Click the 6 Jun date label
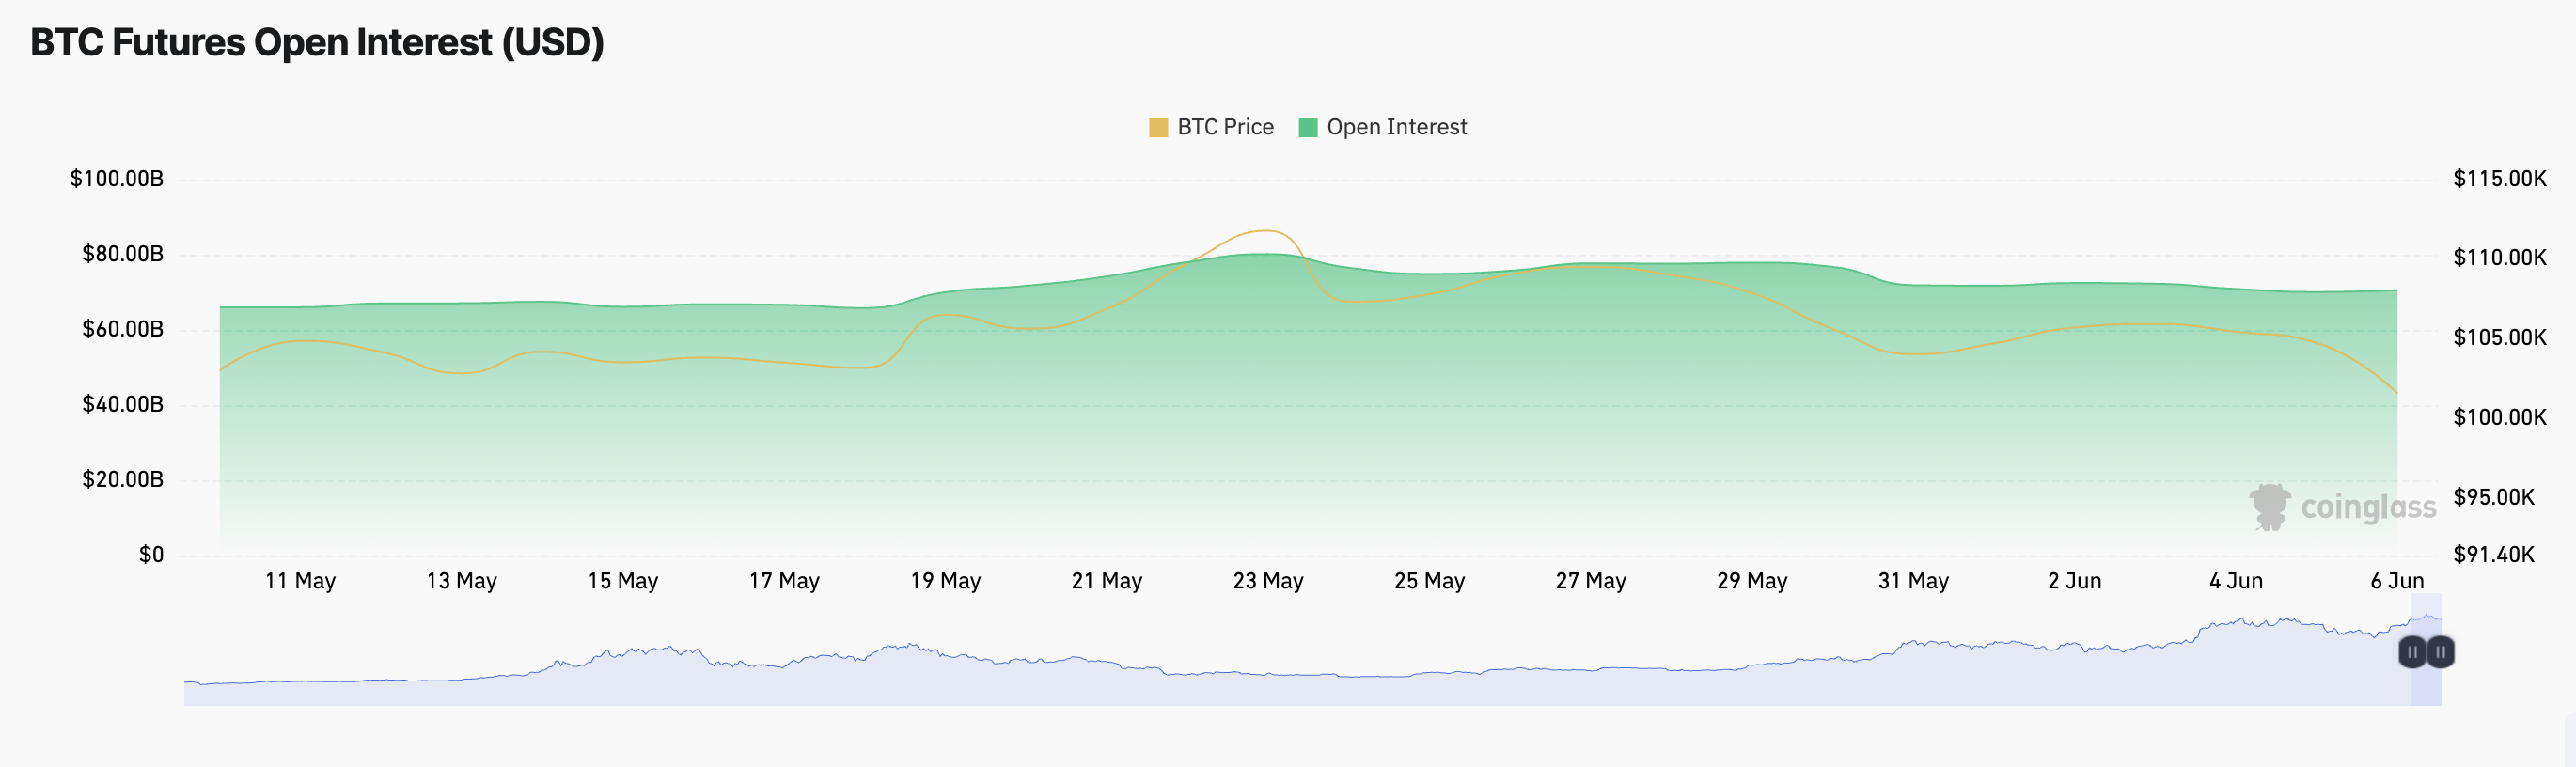The width and height of the screenshot is (2576, 767). click(x=2397, y=581)
